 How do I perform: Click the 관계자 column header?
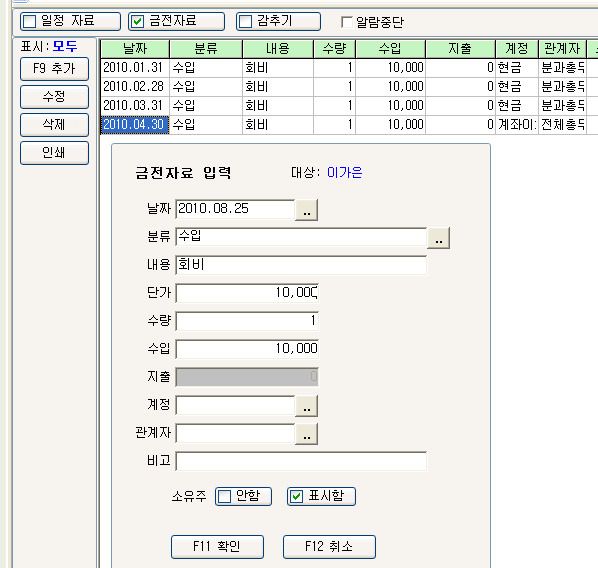tap(563, 49)
